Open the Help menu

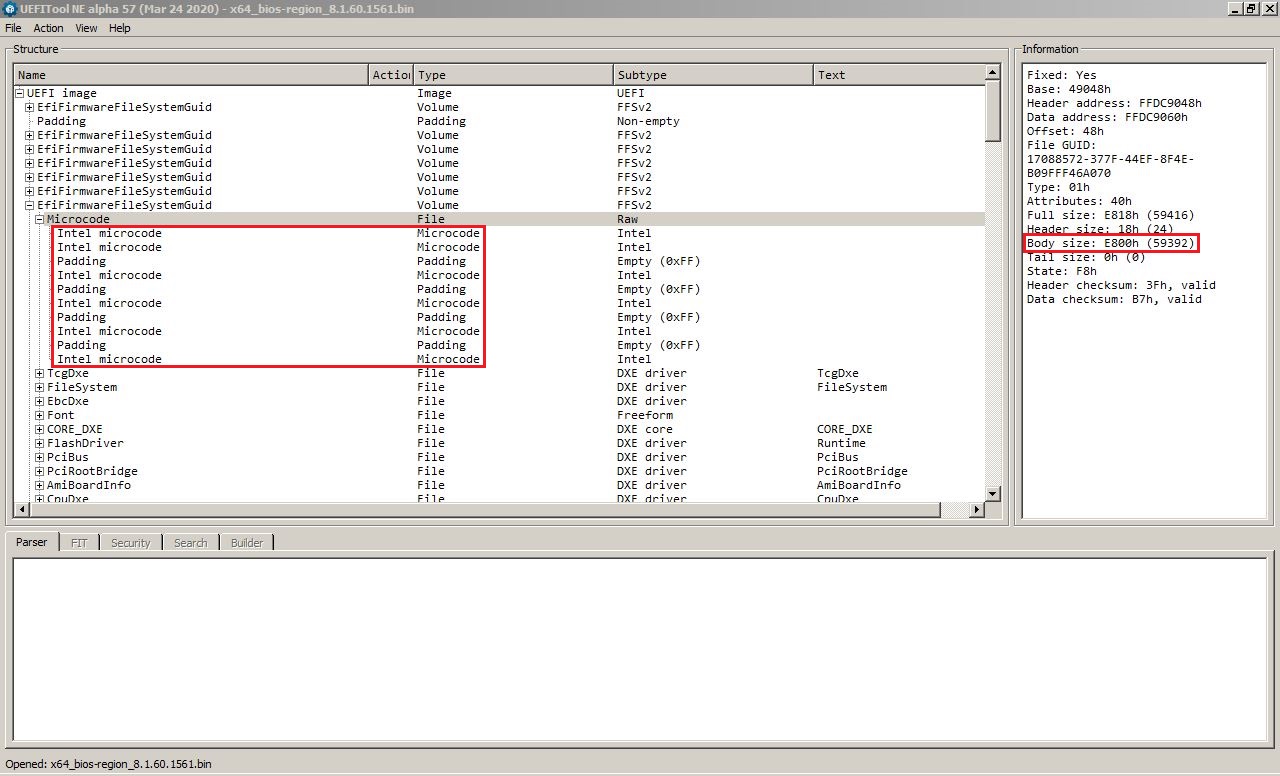point(120,28)
